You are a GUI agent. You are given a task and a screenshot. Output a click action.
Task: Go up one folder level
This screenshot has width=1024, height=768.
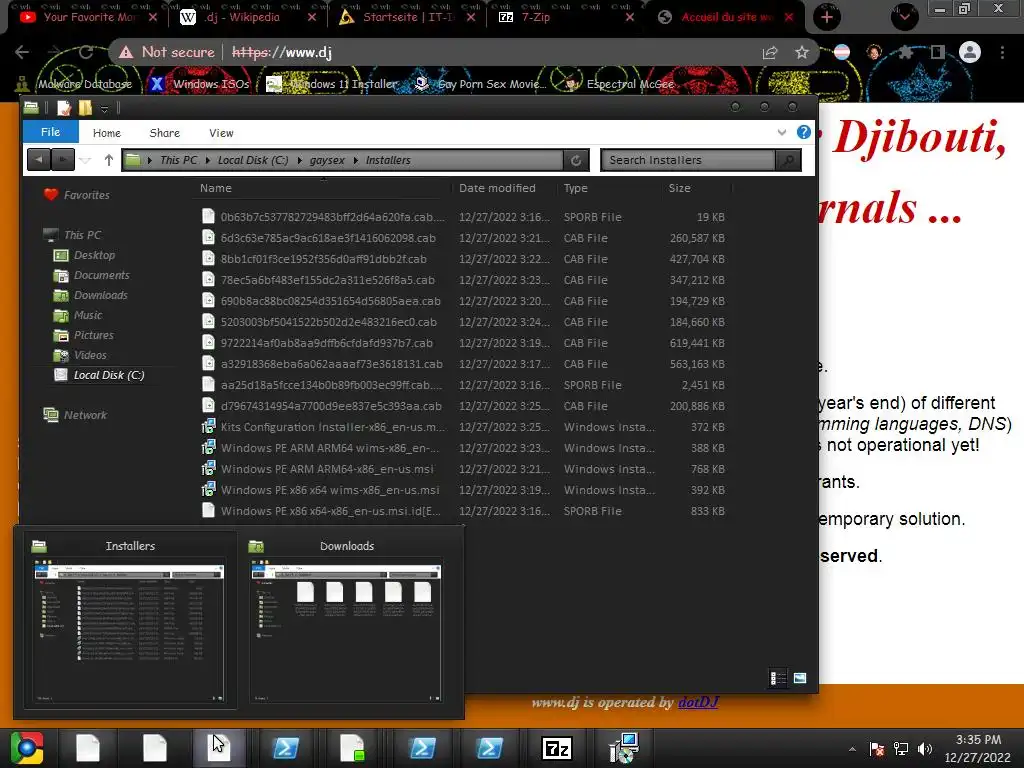(x=108, y=160)
